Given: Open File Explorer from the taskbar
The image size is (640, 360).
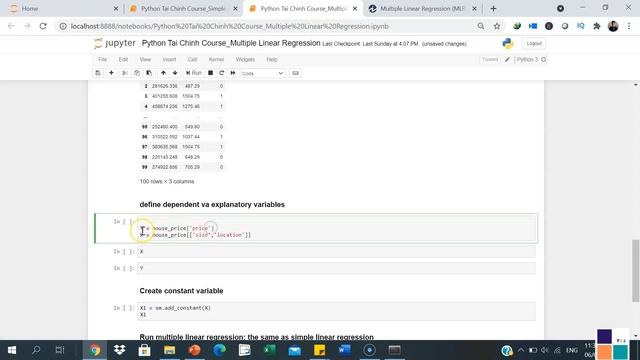Looking at the screenshot, I should click(169, 350).
